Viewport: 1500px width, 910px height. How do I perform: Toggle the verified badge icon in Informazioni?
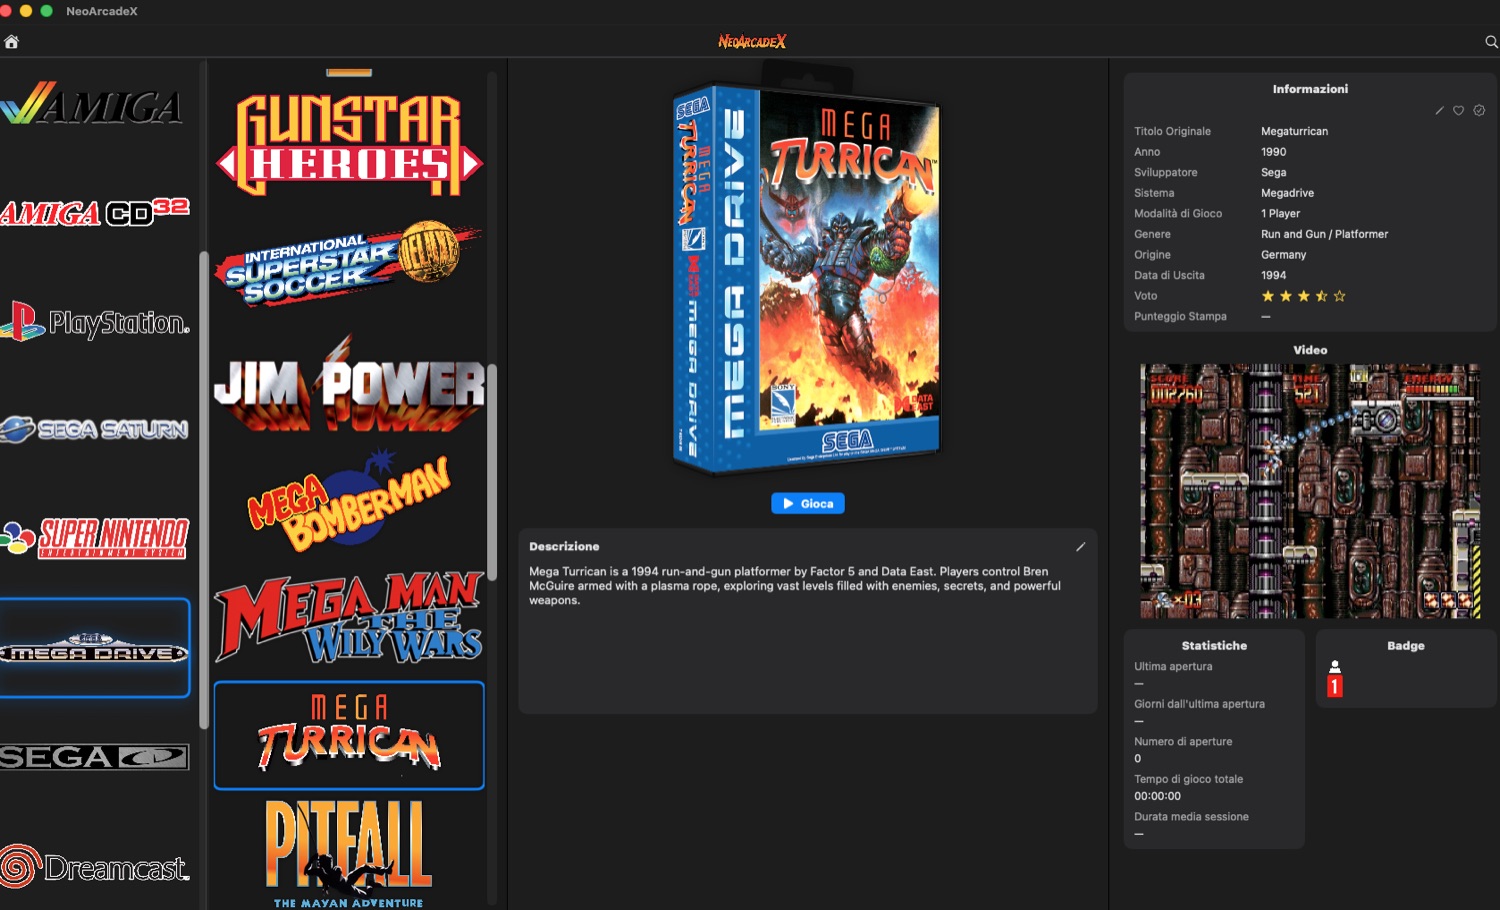[x=1479, y=110]
